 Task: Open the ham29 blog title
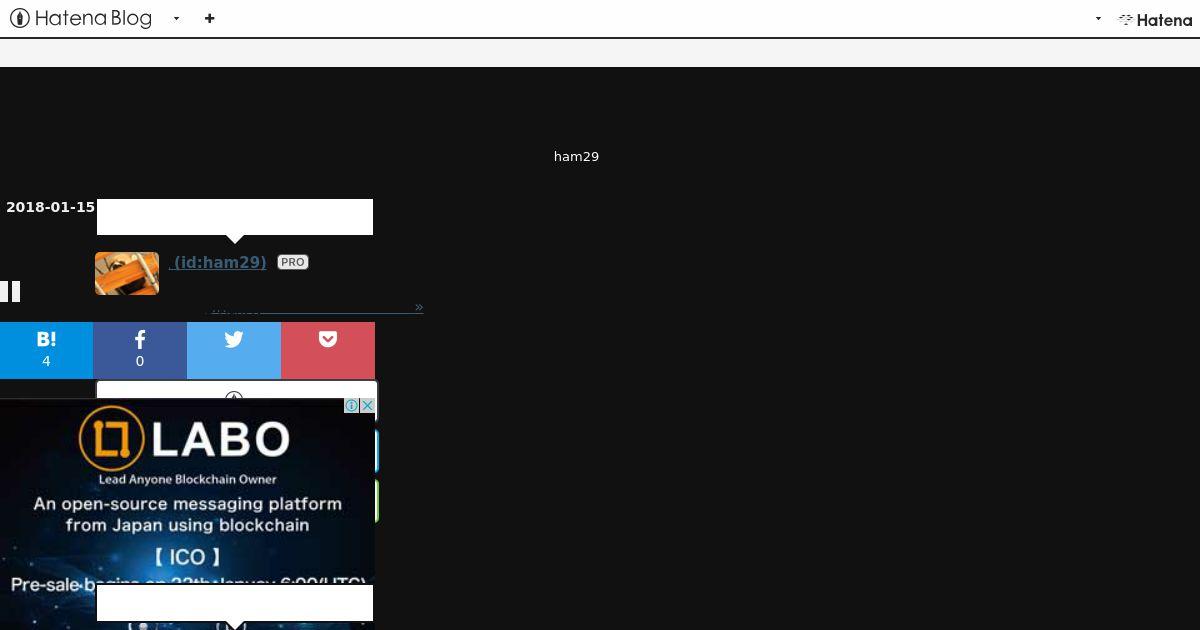click(x=576, y=156)
